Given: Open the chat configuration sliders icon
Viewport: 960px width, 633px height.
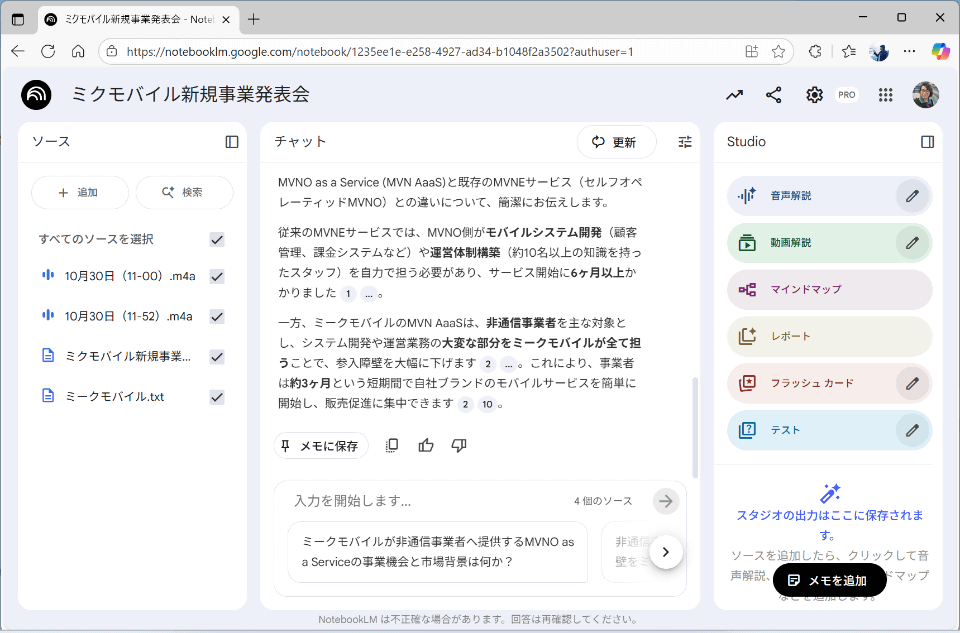Looking at the screenshot, I should pos(685,142).
